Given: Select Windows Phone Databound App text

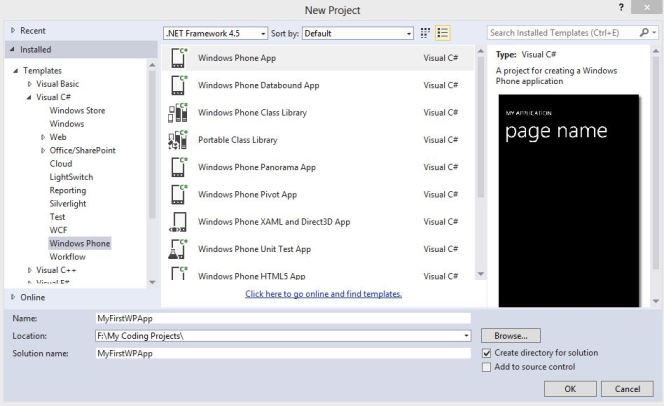Looking at the screenshot, I should (258, 86).
